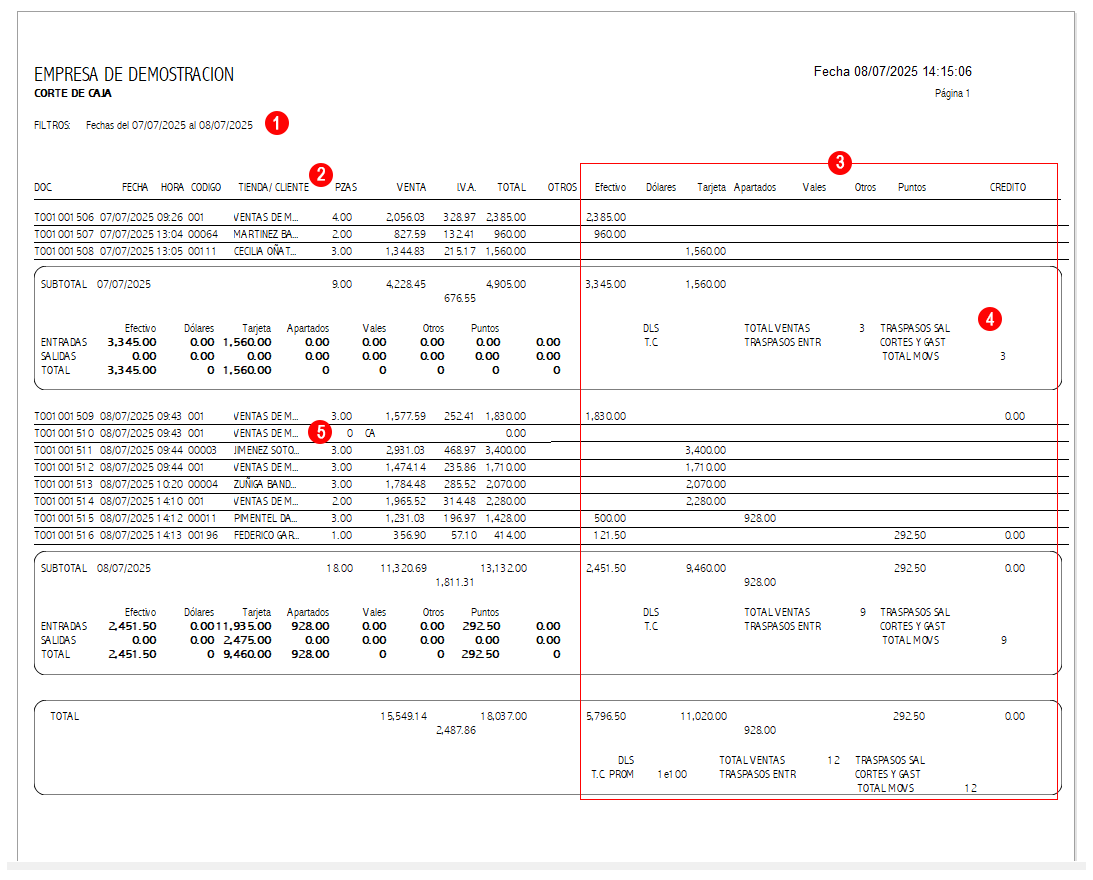Select cancelled document T001 001 510

64,433
